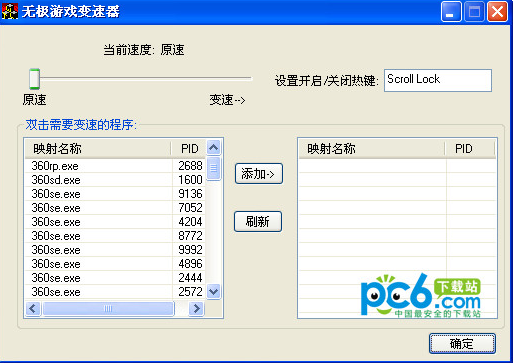Click the 添加-> button

pos(259,174)
